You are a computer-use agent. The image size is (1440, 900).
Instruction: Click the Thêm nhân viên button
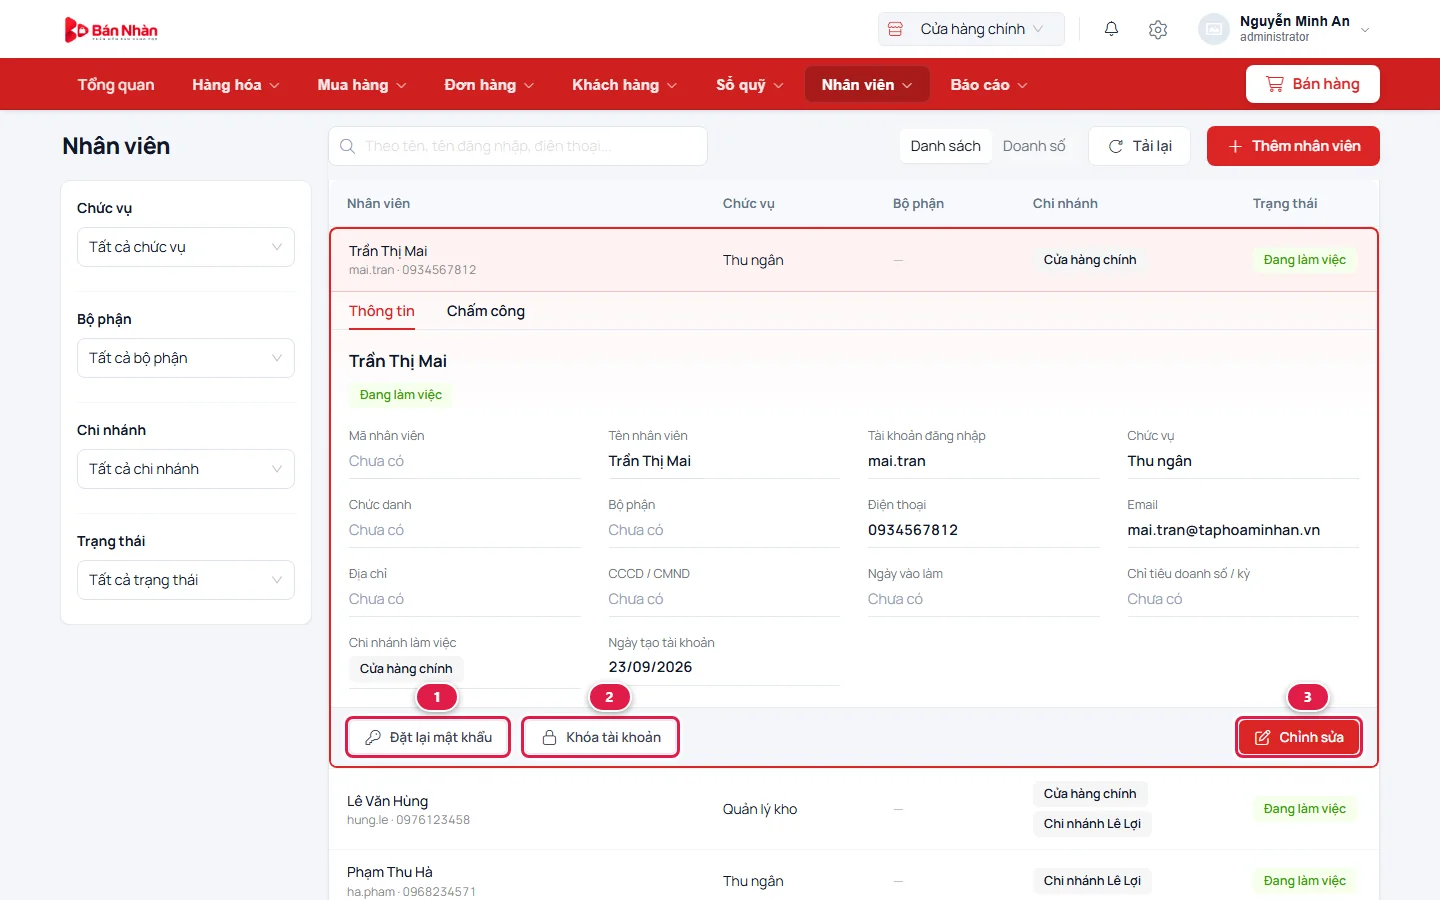tap(1293, 146)
